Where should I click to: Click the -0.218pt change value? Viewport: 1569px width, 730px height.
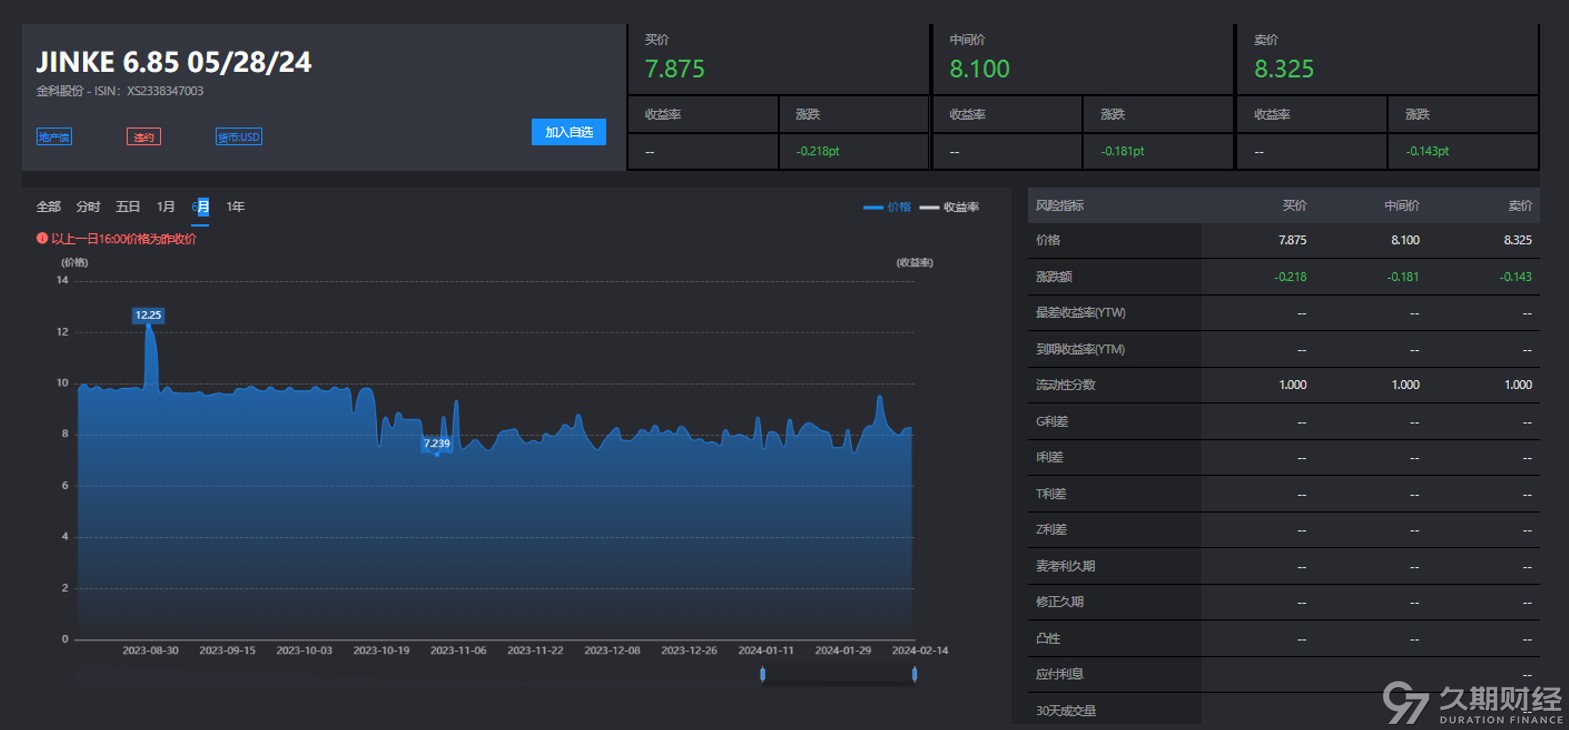tap(818, 151)
